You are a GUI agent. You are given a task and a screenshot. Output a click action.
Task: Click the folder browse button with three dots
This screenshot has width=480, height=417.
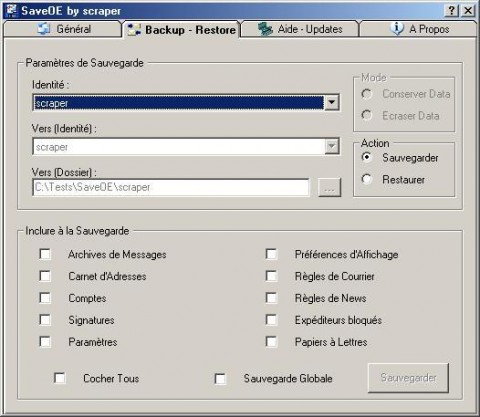pos(329,187)
